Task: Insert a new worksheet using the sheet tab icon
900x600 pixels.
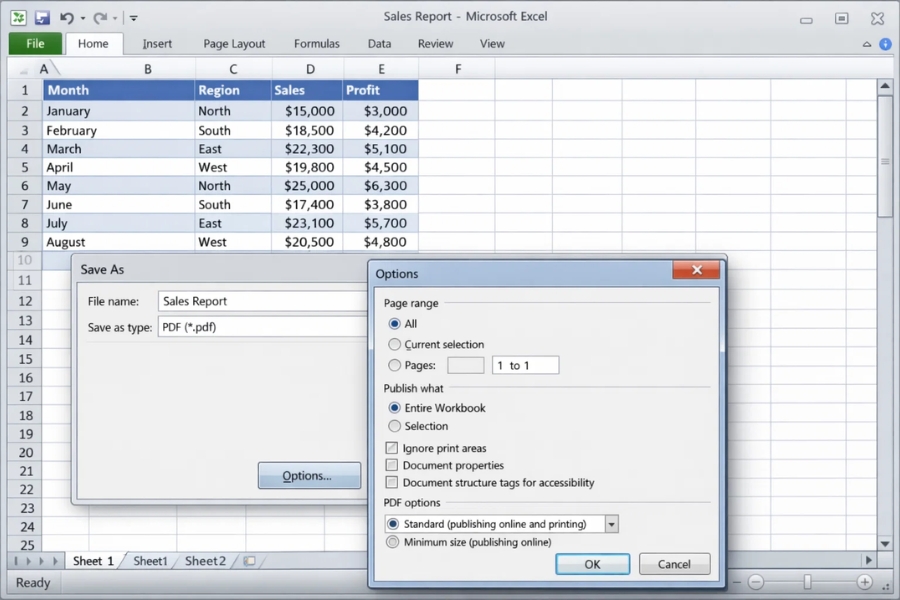Action: [x=250, y=561]
